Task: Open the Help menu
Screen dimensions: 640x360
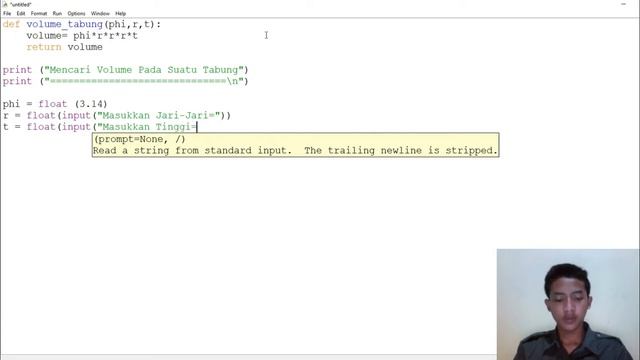Action: [120, 13]
